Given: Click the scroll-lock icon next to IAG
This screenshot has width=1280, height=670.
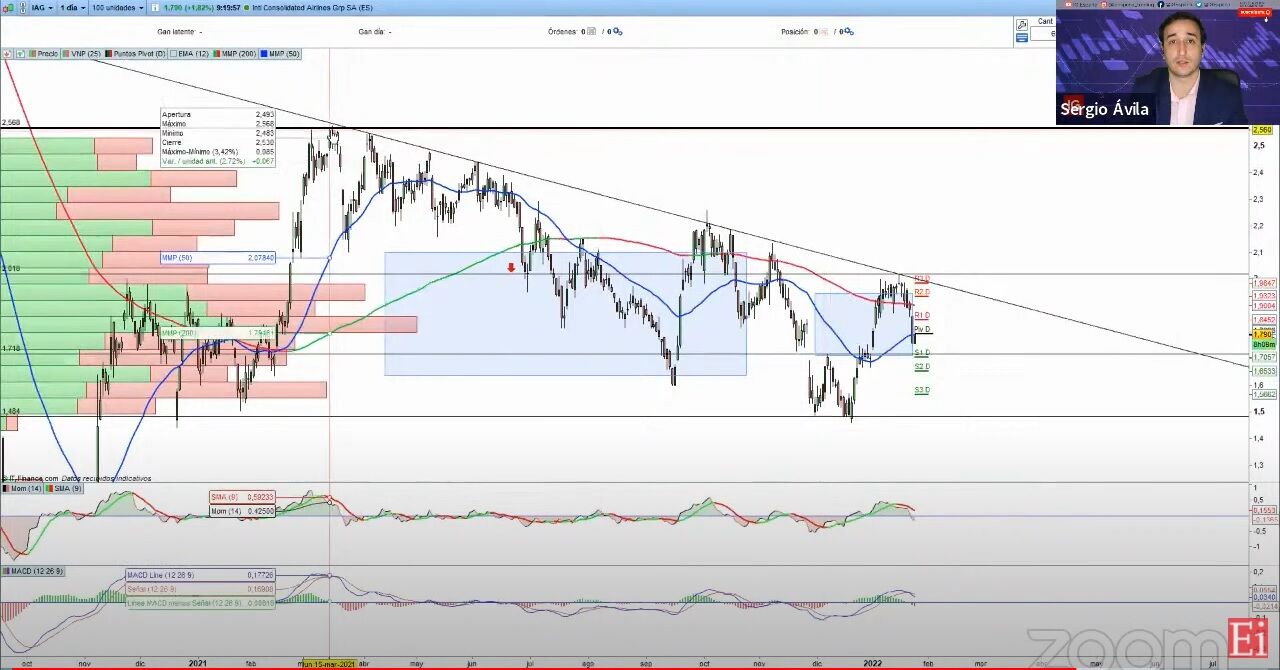Looking at the screenshot, I should (x=21, y=7).
